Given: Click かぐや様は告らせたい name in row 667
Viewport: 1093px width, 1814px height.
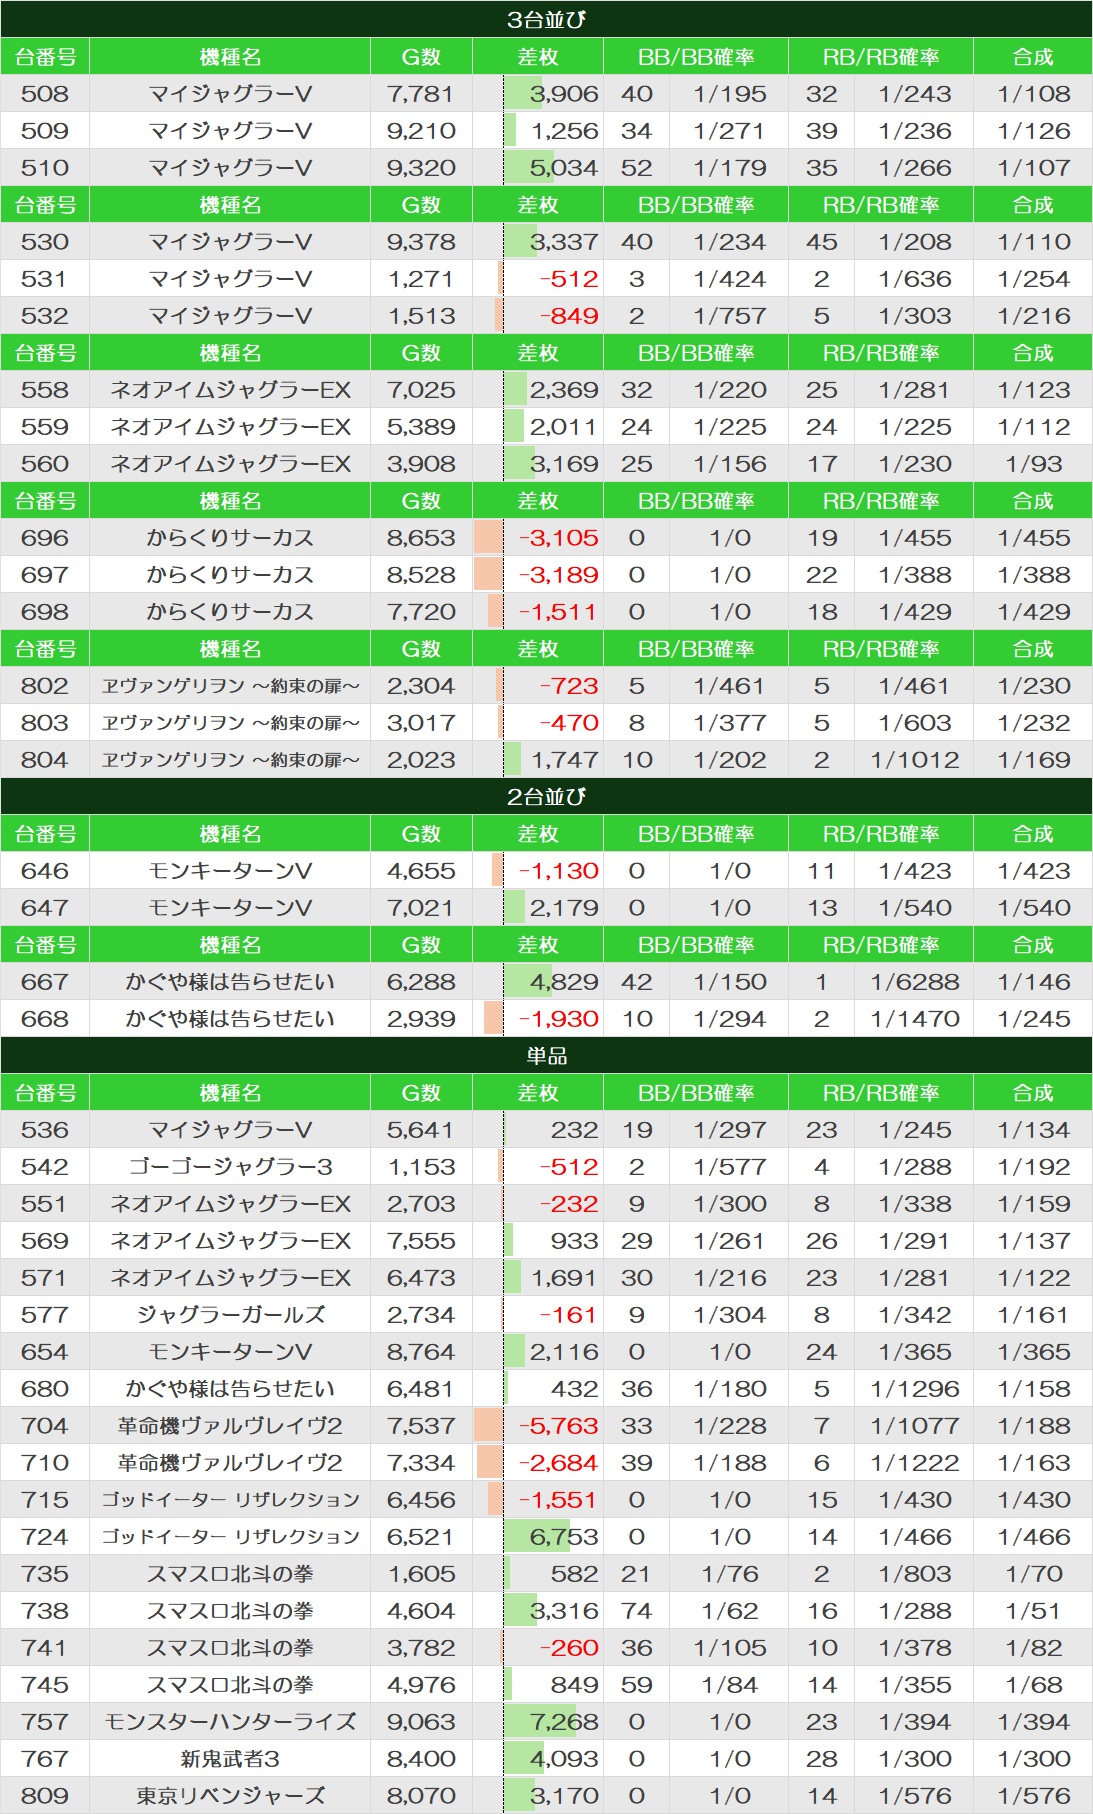Looking at the screenshot, I should (x=230, y=982).
